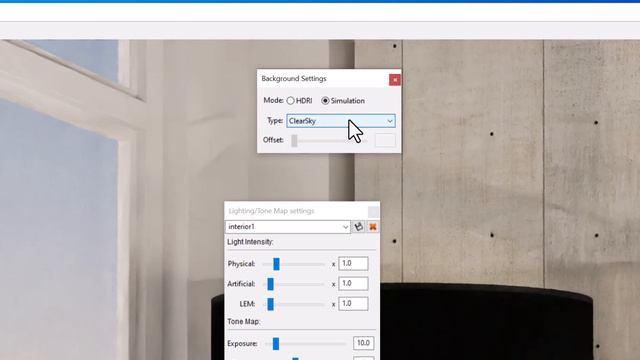Click the Physical multiplier value field
Image resolution: width=640 pixels, height=360 pixels.
tap(353, 264)
